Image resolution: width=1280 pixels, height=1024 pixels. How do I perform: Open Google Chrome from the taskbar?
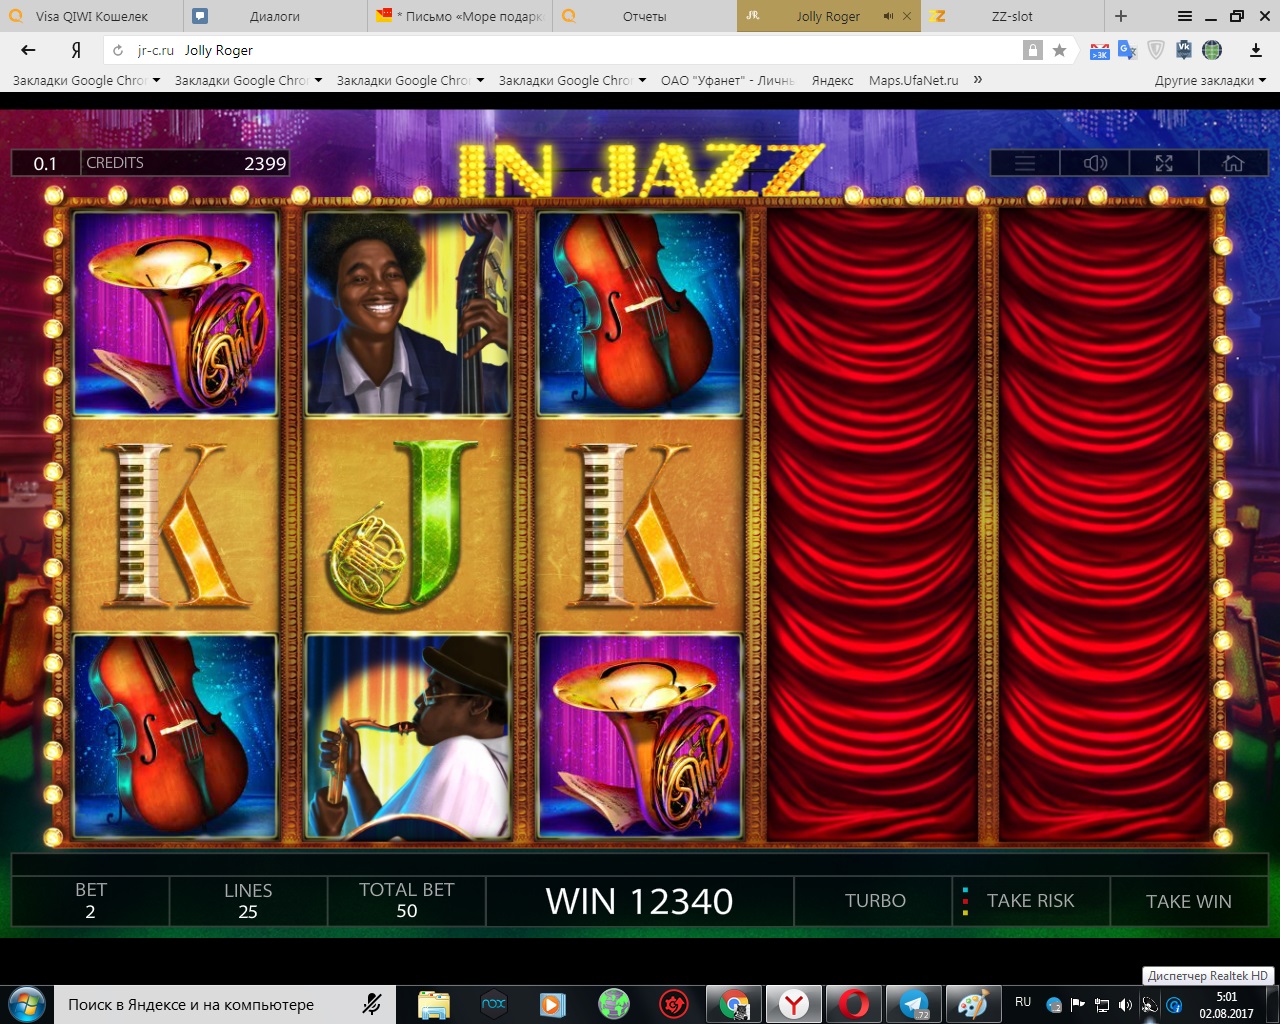(x=734, y=1004)
